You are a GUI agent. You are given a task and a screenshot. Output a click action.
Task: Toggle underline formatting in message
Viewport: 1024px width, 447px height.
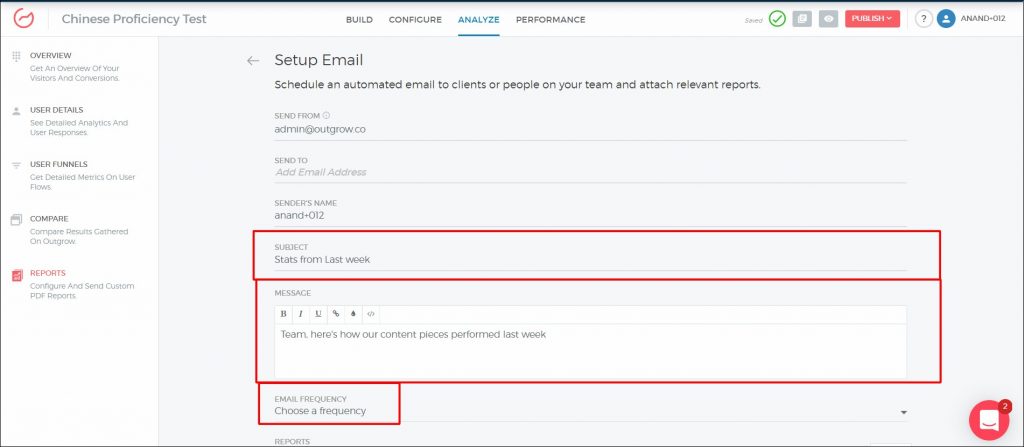318,314
